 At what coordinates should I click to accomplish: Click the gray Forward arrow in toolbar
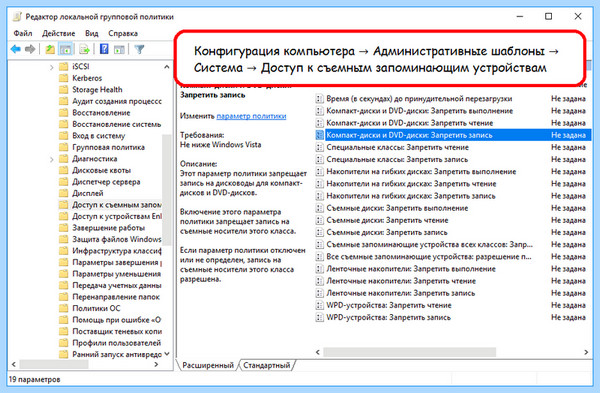30,49
